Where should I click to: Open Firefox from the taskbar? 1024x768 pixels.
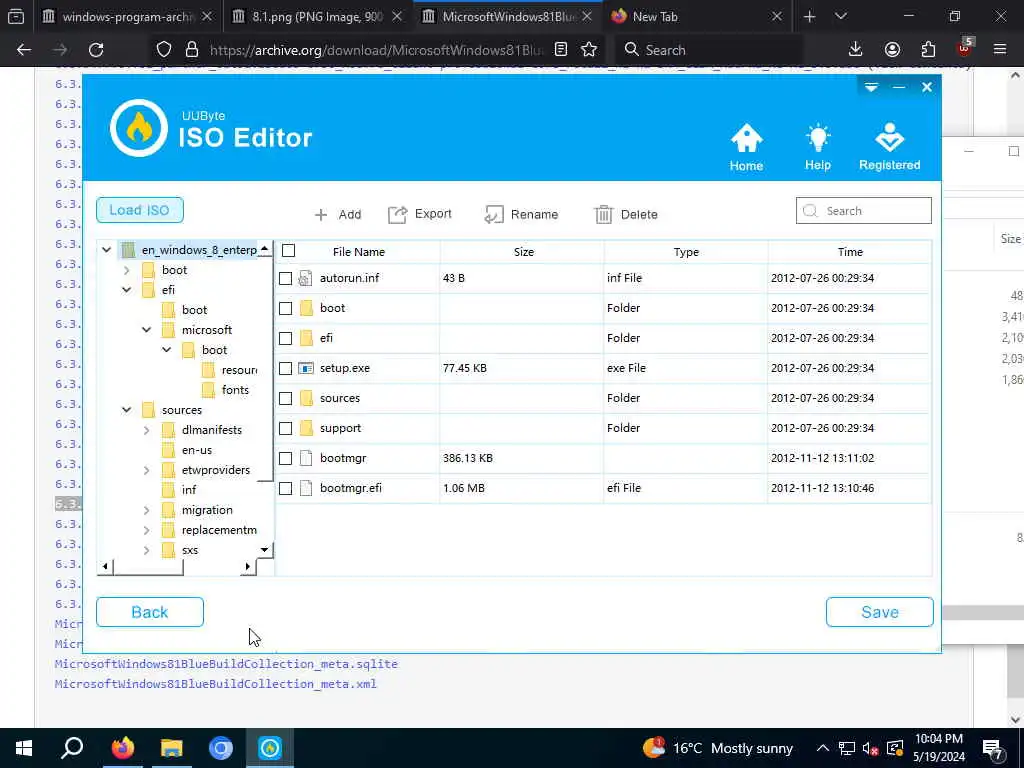tap(122, 748)
